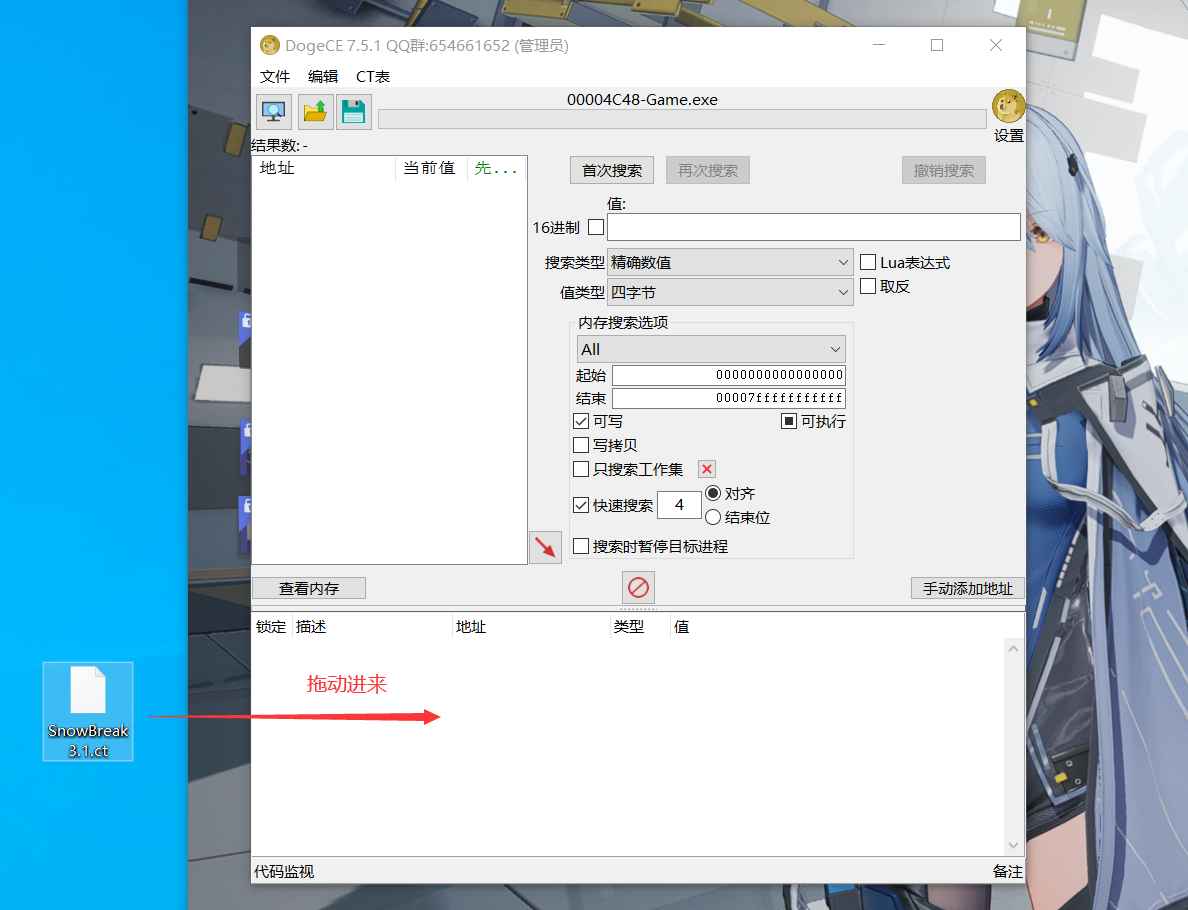Screen dimensions: 1188x910
Task: Expand the memory region dropdown set to All
Action: tap(711, 349)
